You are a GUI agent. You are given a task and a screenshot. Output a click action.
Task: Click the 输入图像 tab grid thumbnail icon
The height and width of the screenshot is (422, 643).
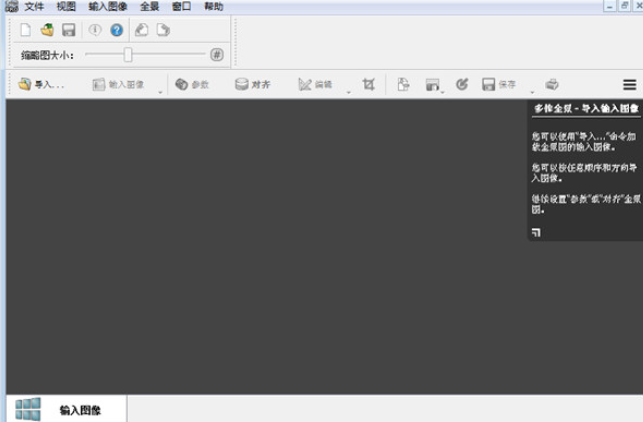point(28,409)
